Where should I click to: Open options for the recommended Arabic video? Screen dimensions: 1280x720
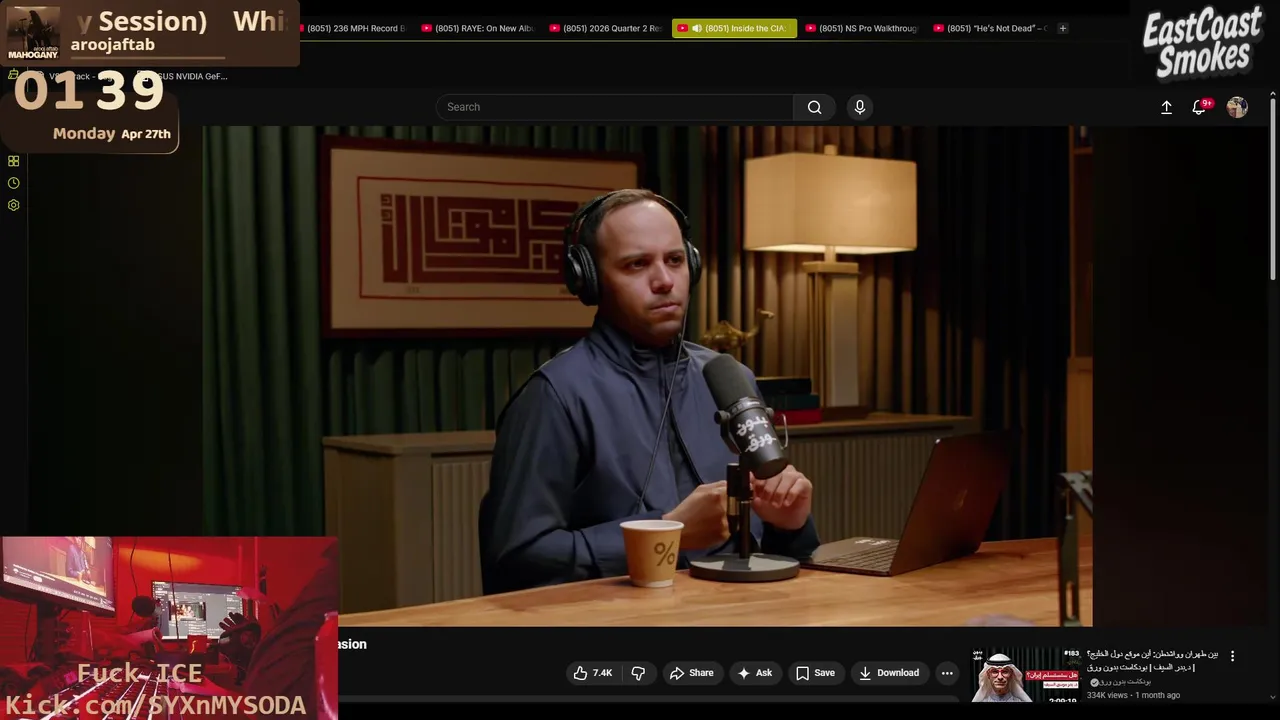tap(1232, 656)
